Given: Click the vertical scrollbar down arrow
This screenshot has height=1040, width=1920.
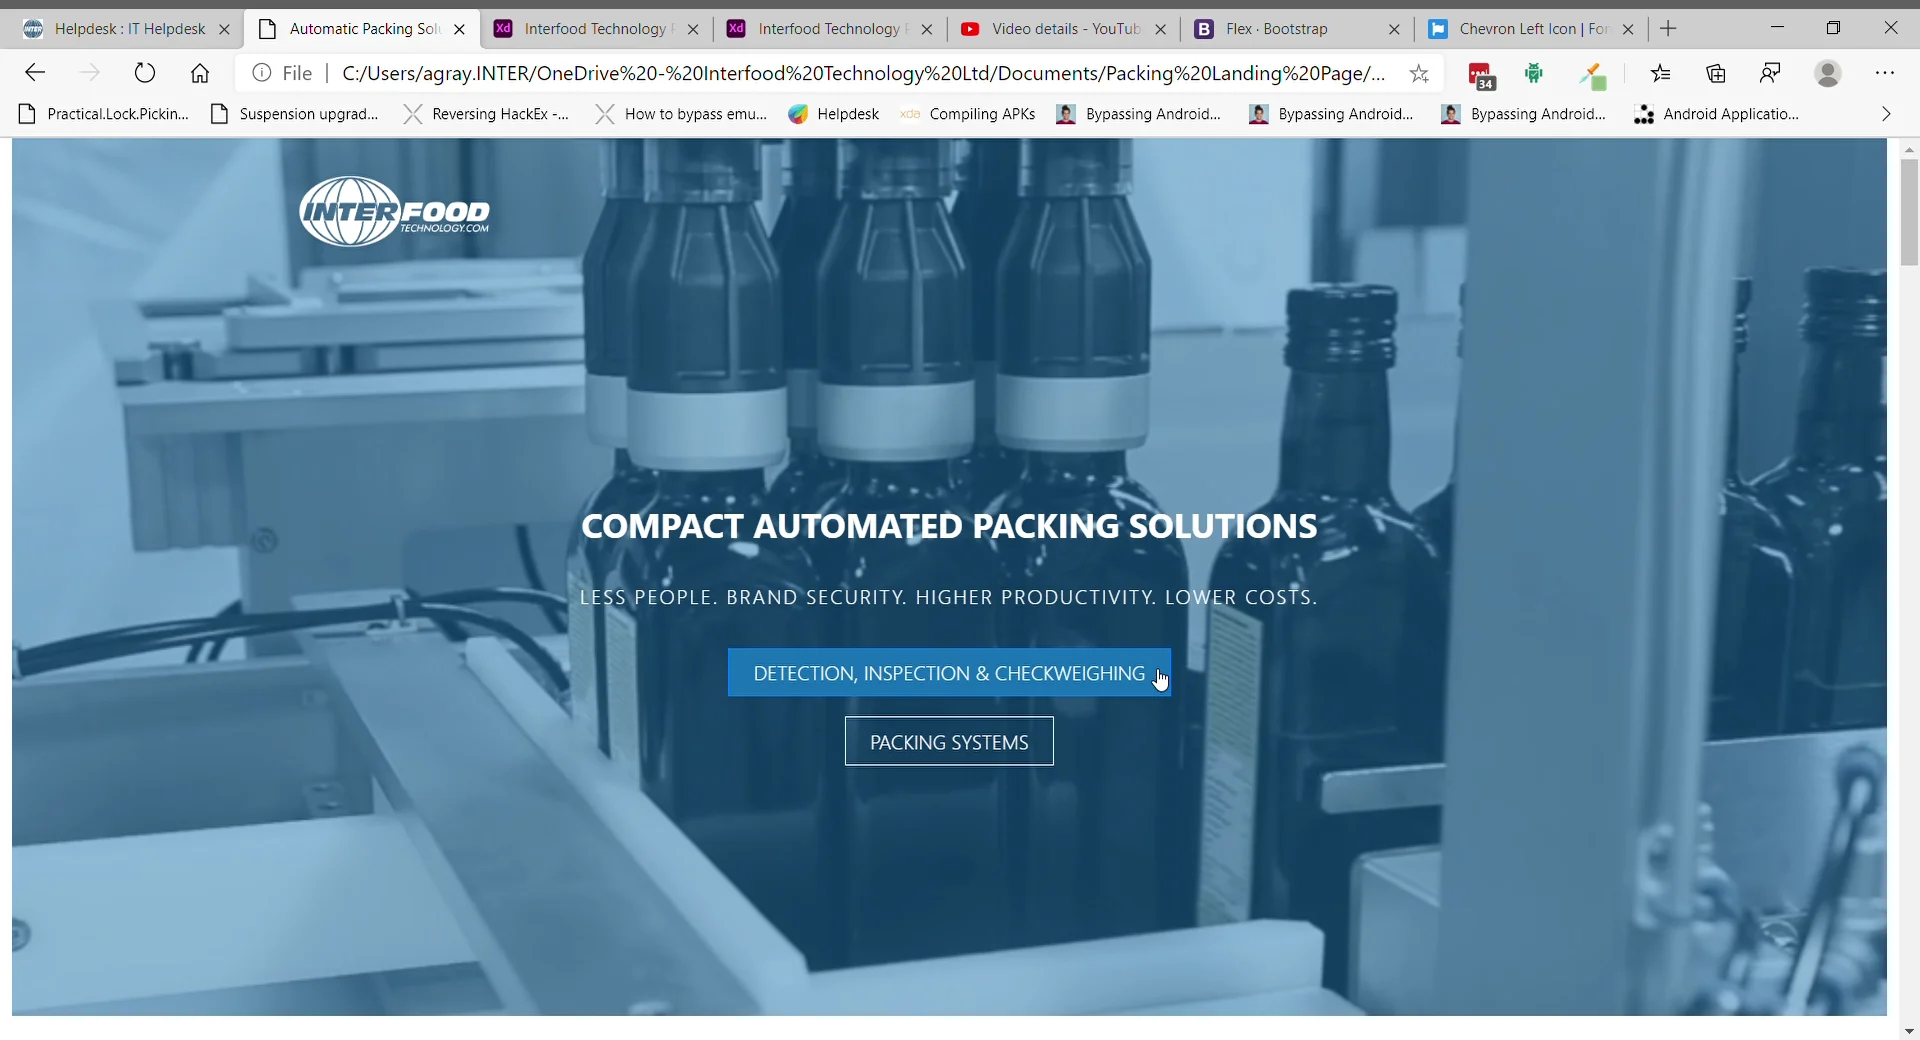Looking at the screenshot, I should pos(1908,1031).
